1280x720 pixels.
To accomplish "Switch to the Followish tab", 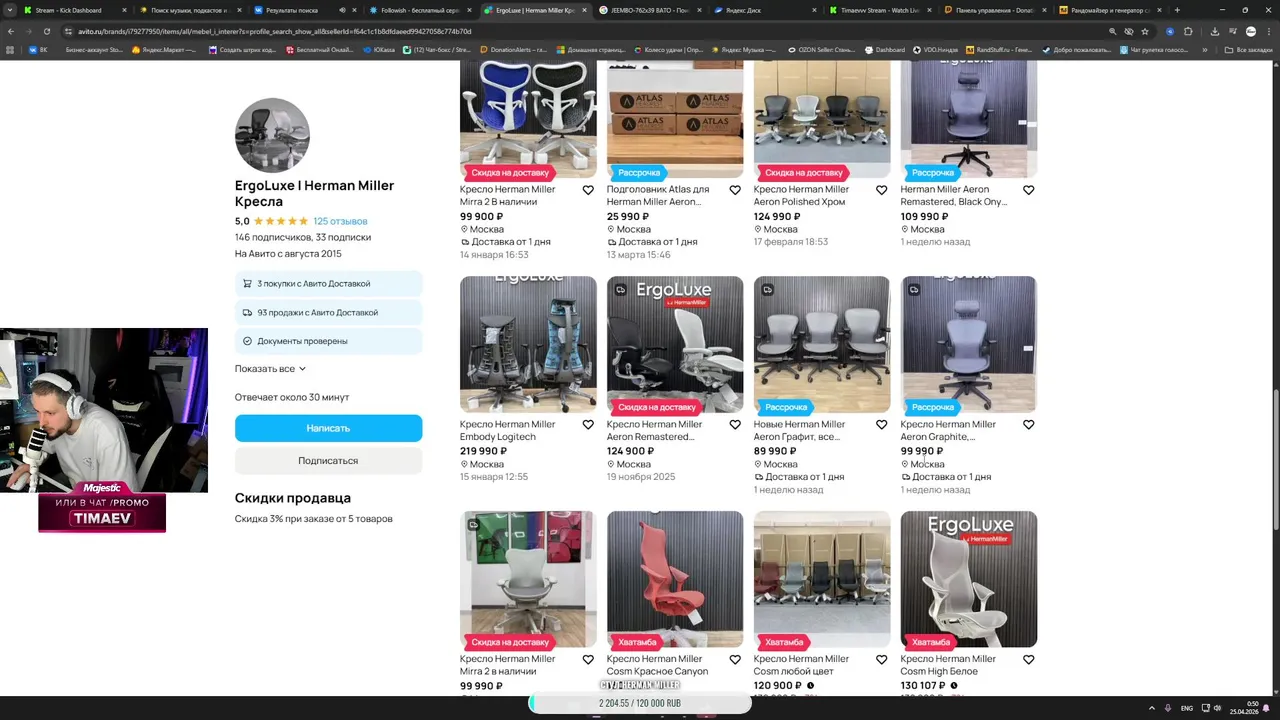I will [421, 10].
